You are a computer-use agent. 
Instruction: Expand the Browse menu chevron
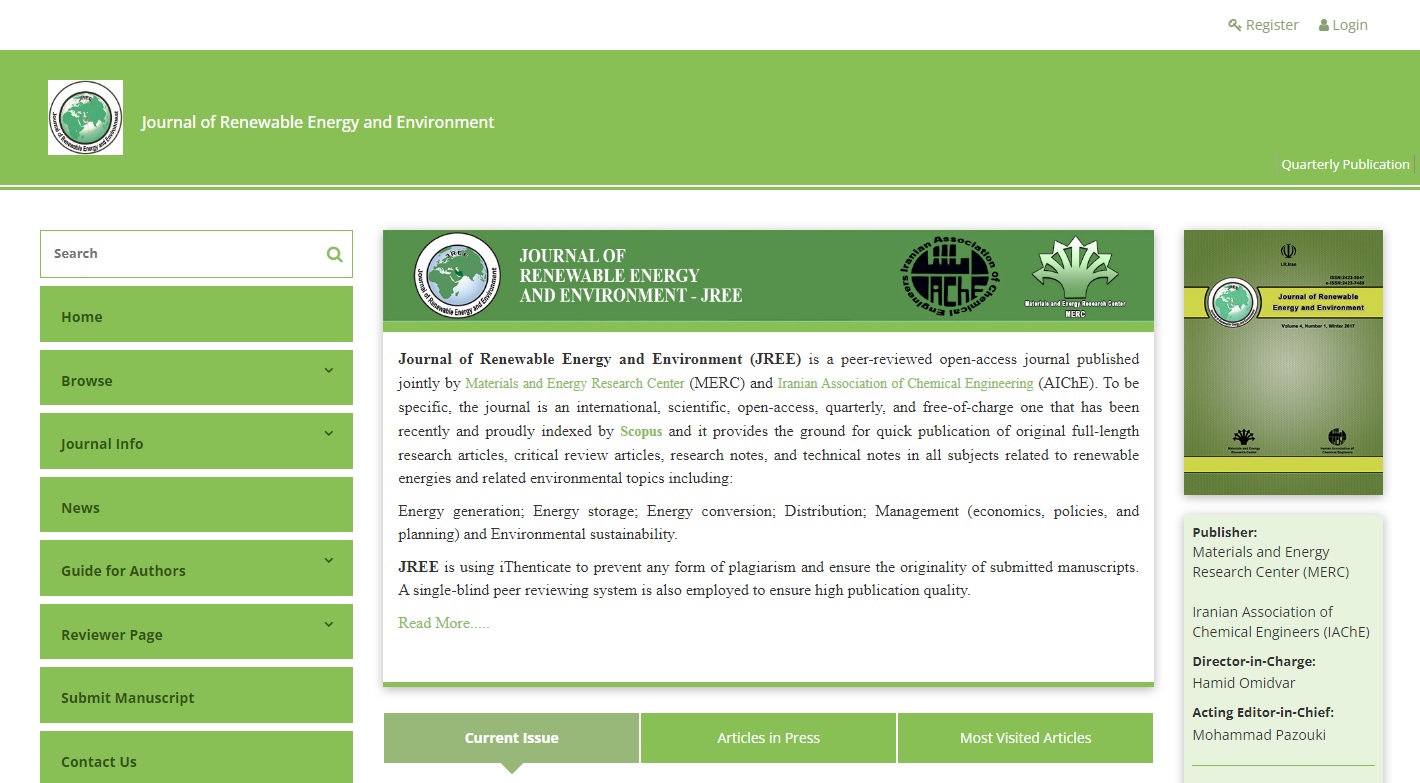pos(328,371)
